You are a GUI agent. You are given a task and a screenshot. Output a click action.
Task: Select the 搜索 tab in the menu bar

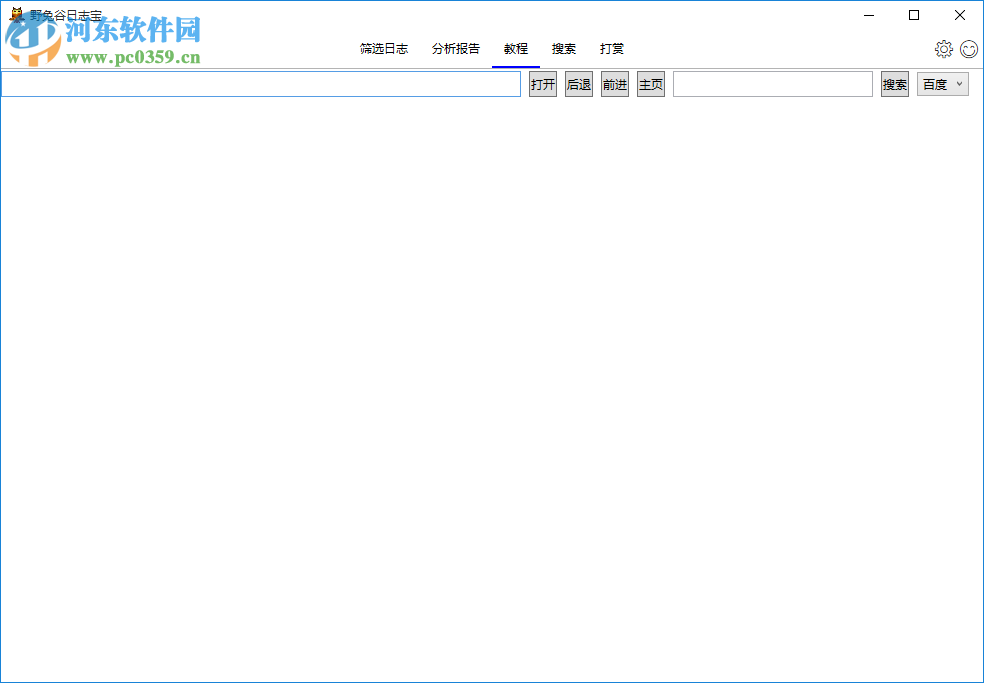point(563,48)
